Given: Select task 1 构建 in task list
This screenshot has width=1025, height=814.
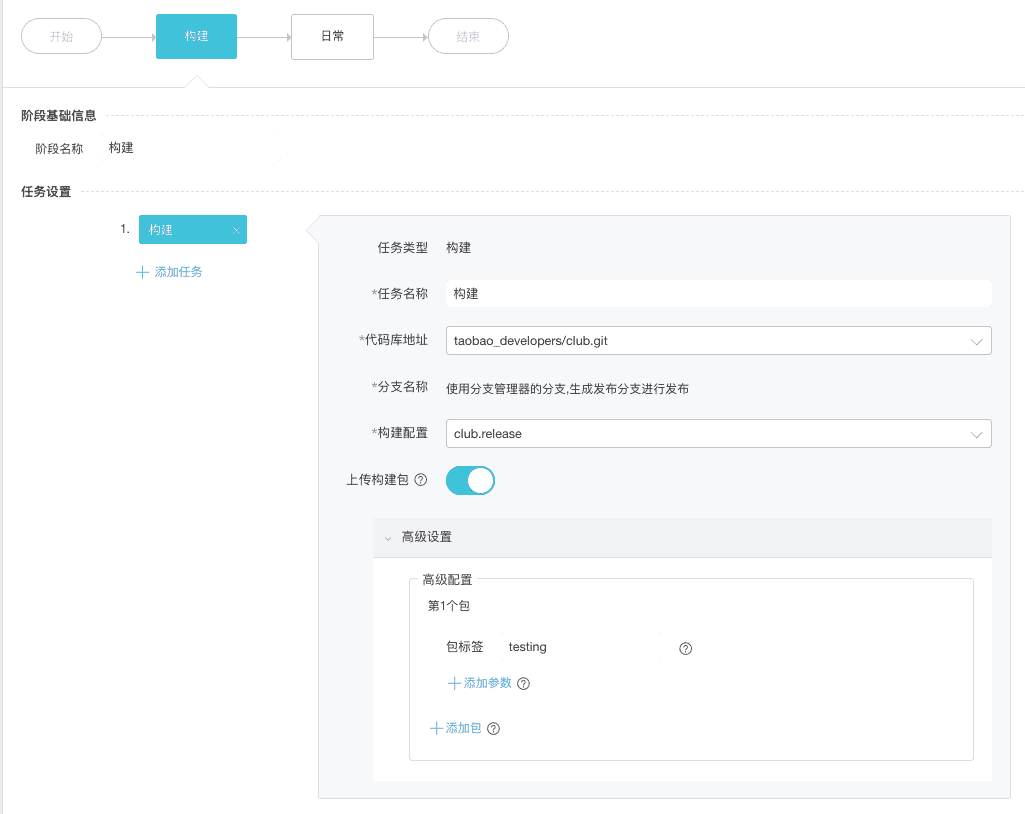Looking at the screenshot, I should (193, 229).
